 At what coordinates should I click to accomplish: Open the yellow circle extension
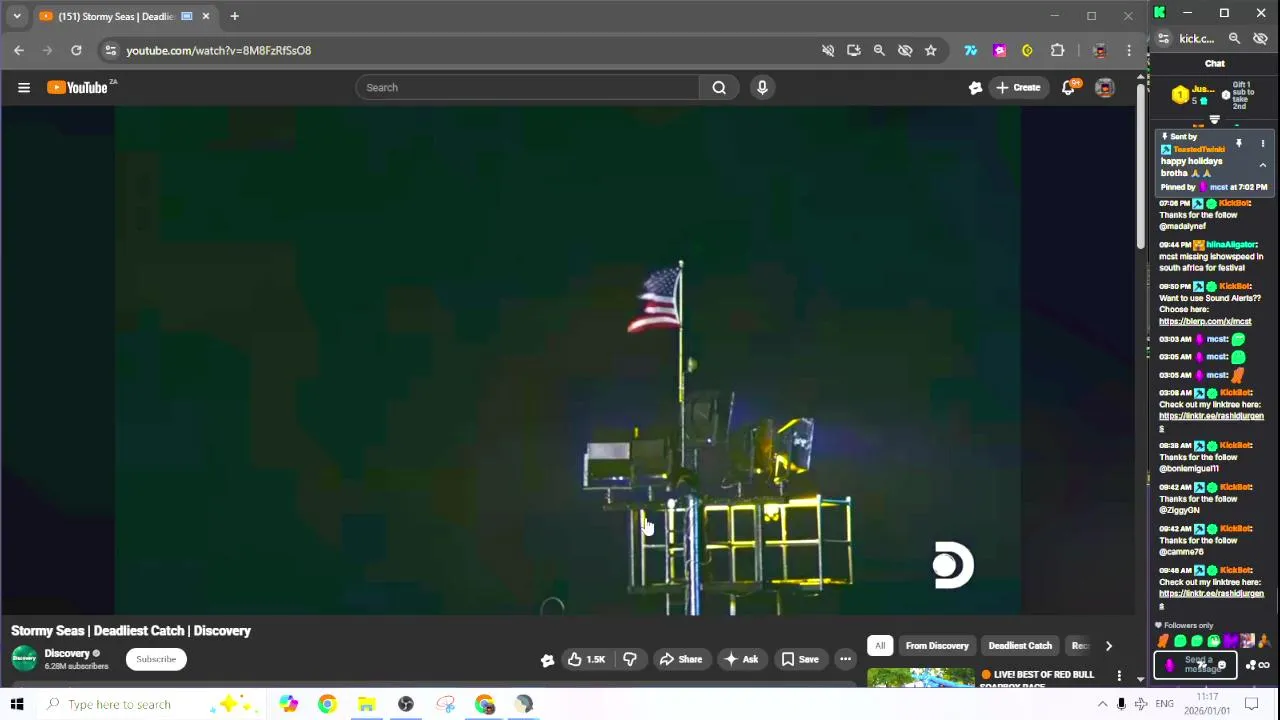1027,50
